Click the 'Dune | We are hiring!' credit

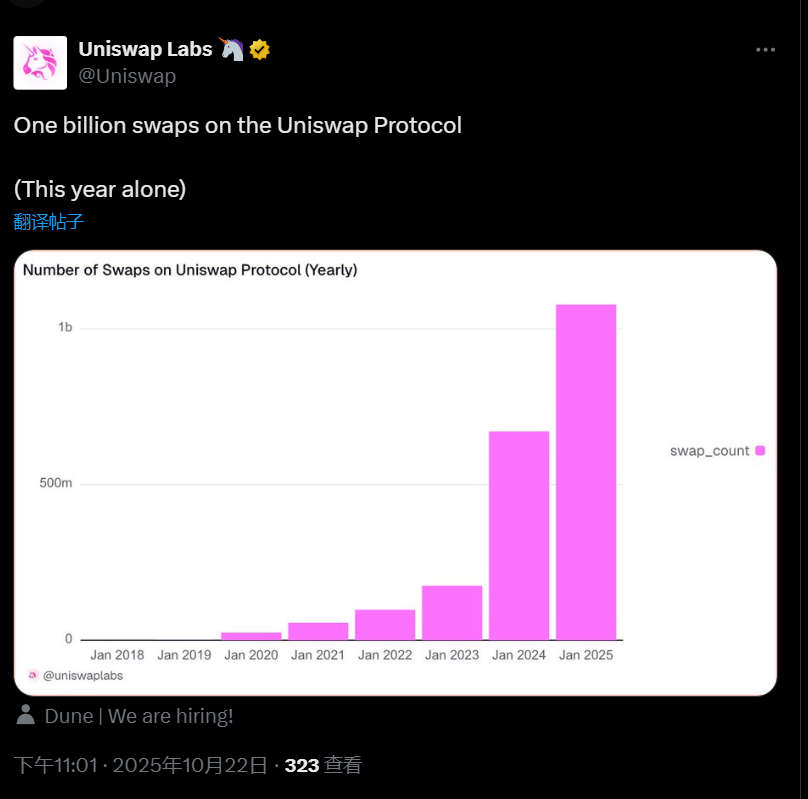click(x=139, y=716)
